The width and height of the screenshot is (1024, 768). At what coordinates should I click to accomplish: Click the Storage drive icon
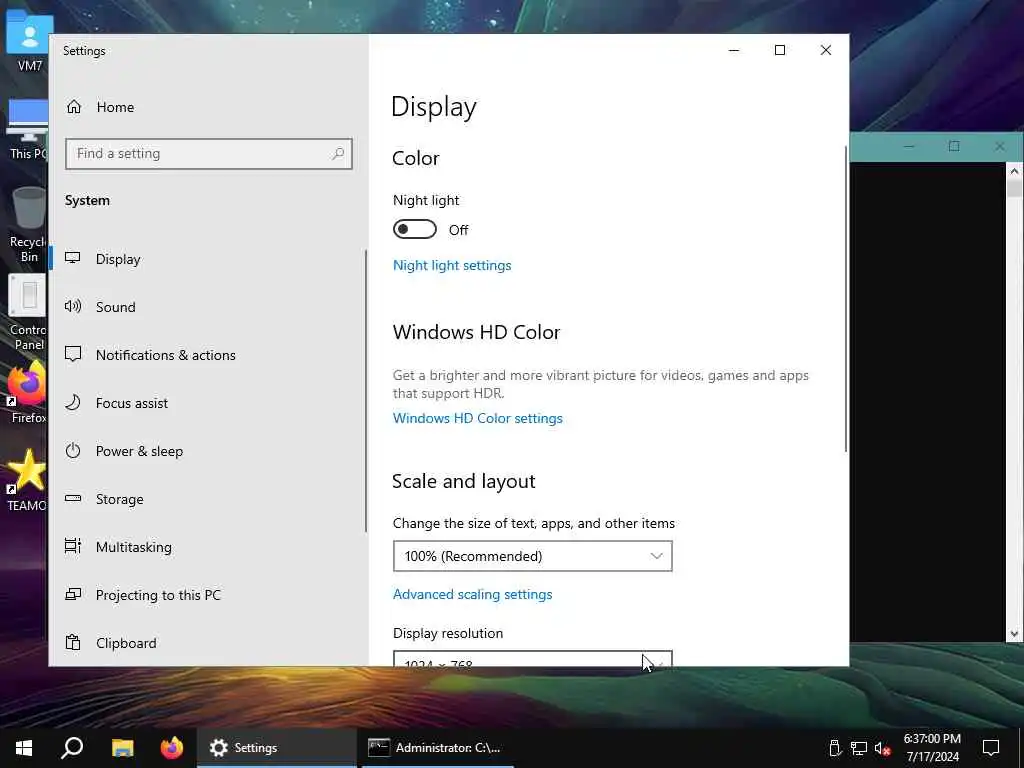click(x=72, y=498)
